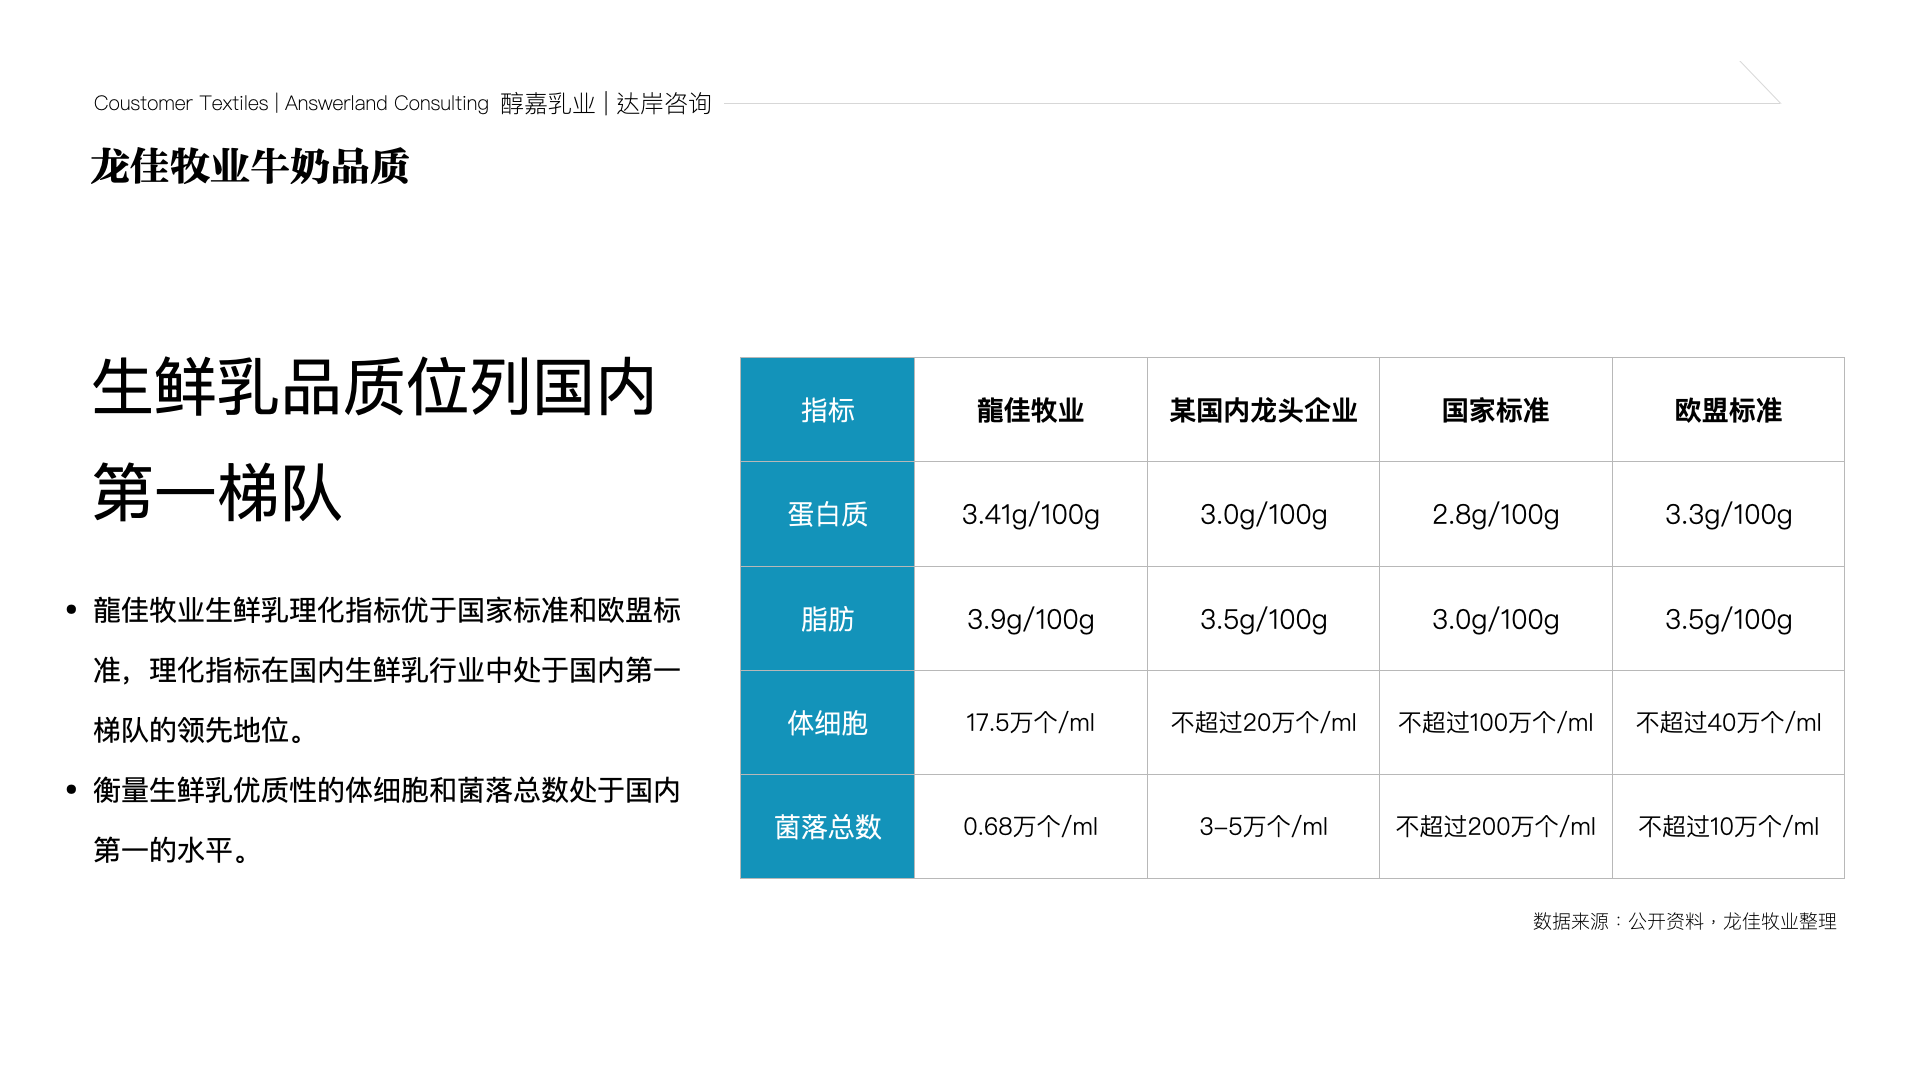Click the slide title 龙佳牧业牛奶品质
This screenshot has height=1068, width=1910.
pos(253,166)
